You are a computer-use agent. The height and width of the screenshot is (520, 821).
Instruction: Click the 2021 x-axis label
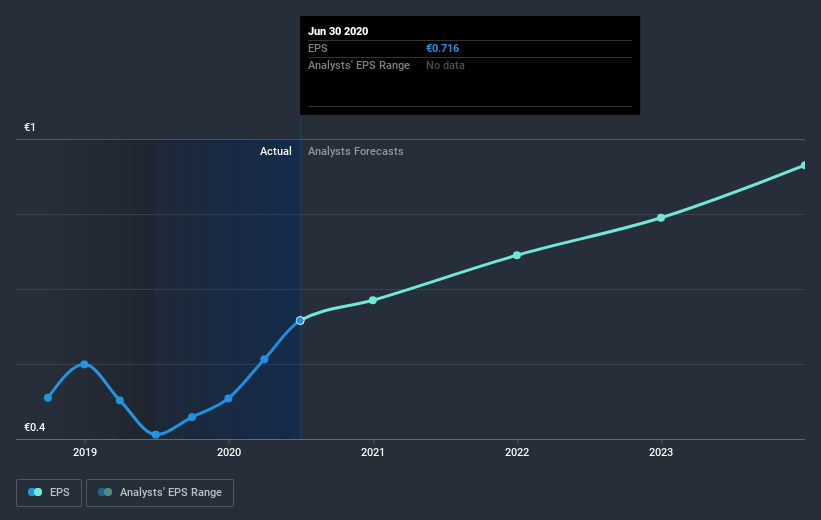coord(373,452)
